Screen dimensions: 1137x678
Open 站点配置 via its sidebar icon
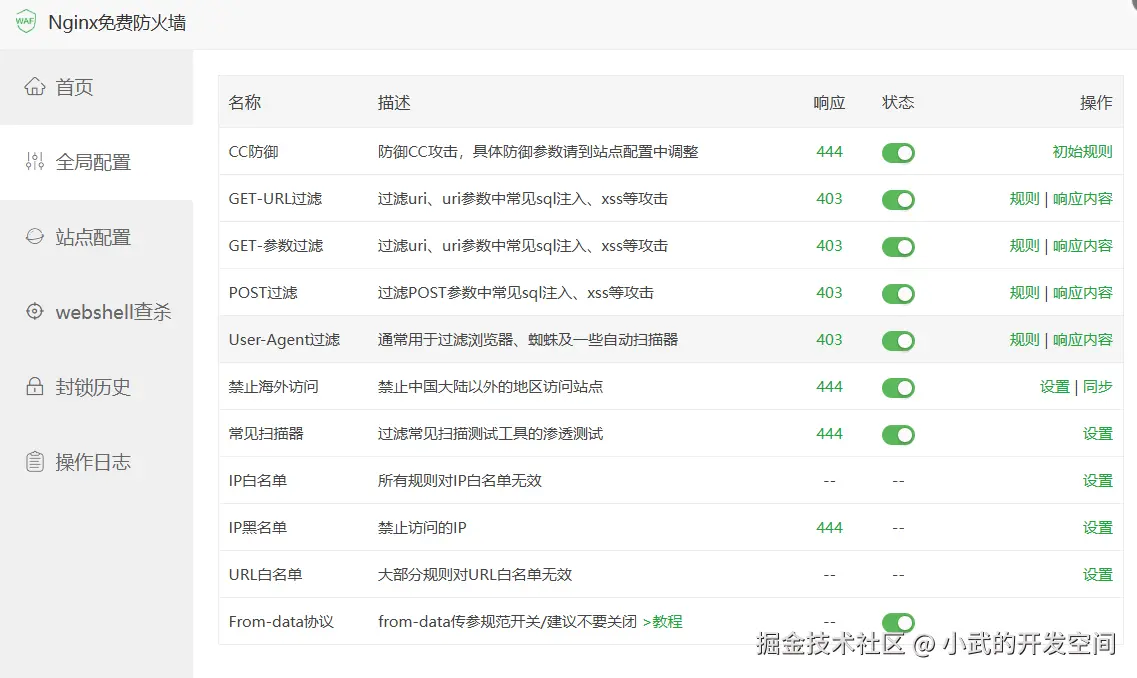click(x=33, y=237)
